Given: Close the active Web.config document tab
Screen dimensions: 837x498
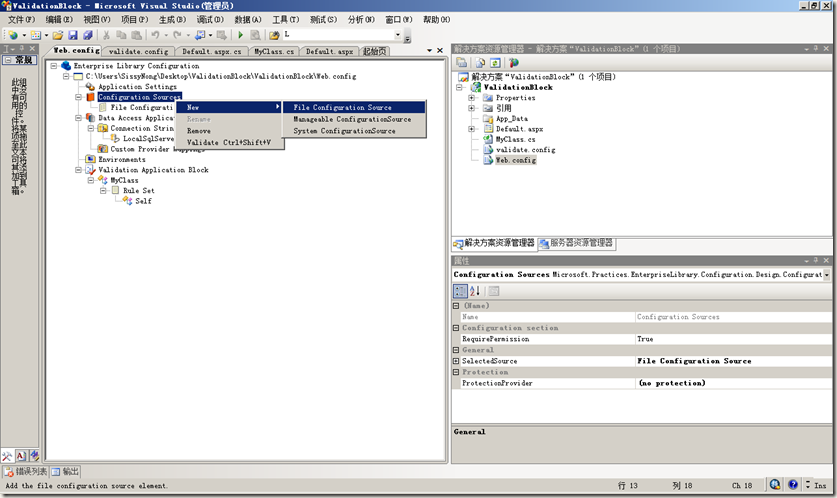Looking at the screenshot, I should 440,50.
